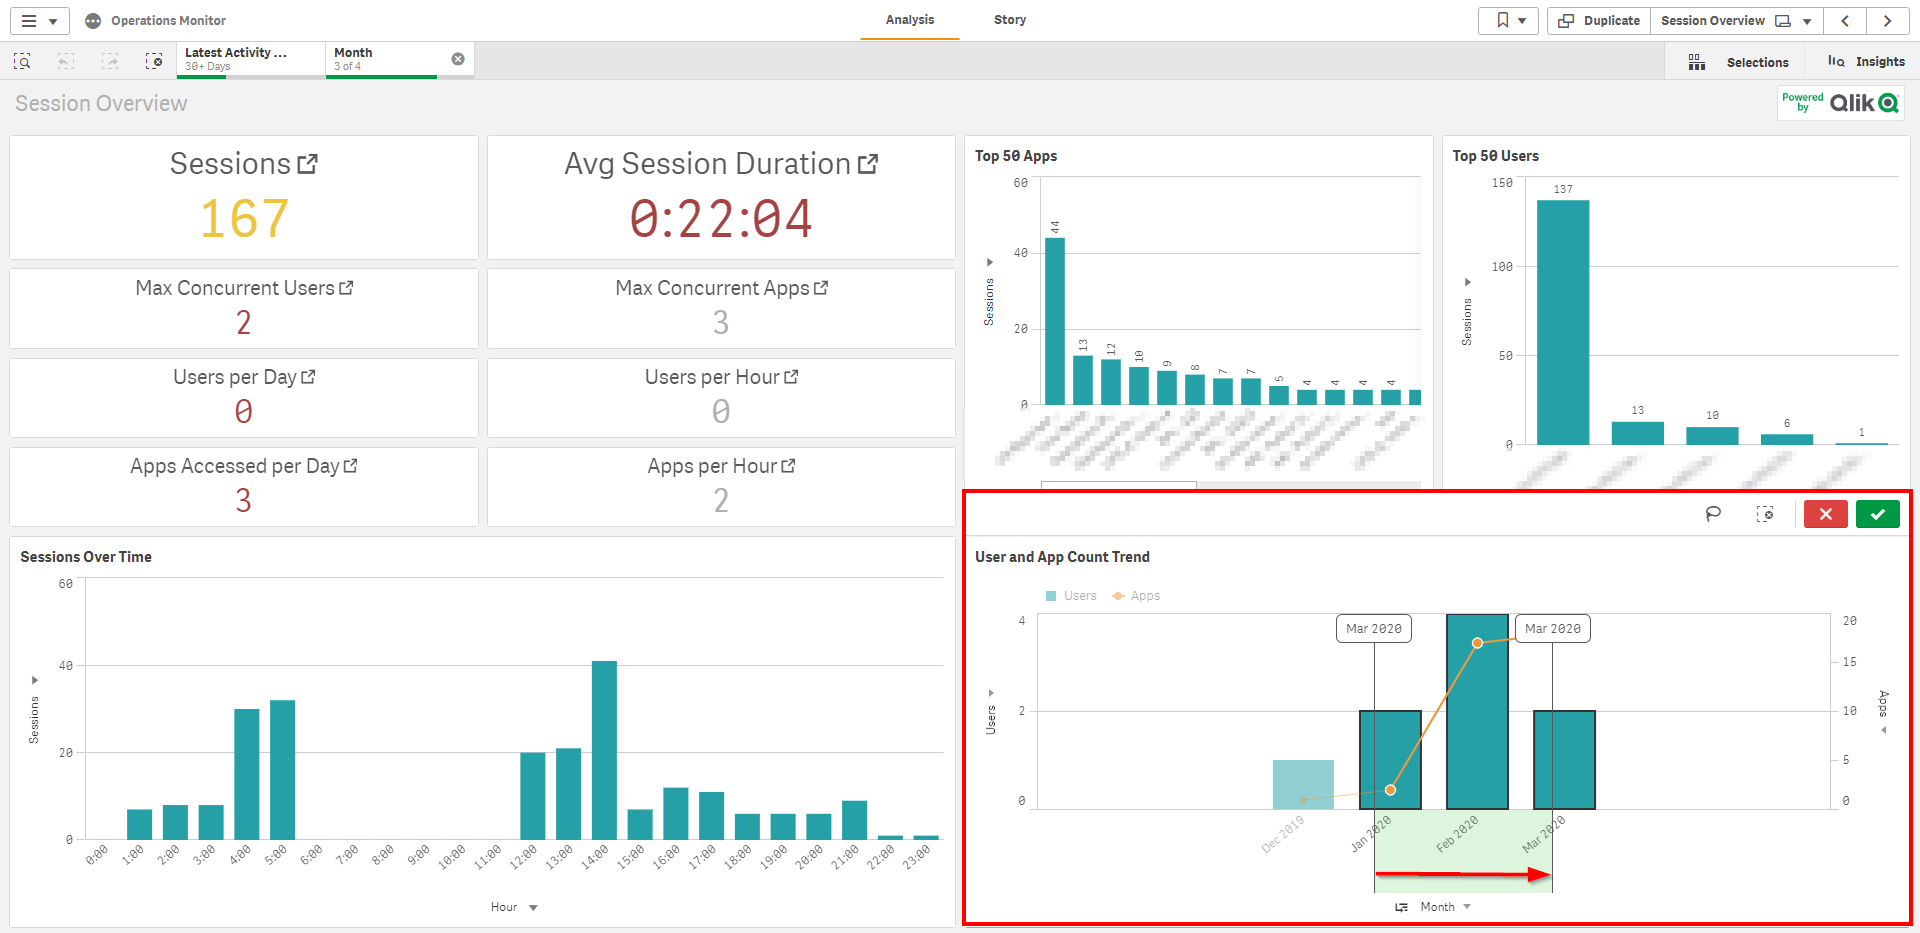
Task: Open the Insights panel
Action: click(x=1866, y=61)
